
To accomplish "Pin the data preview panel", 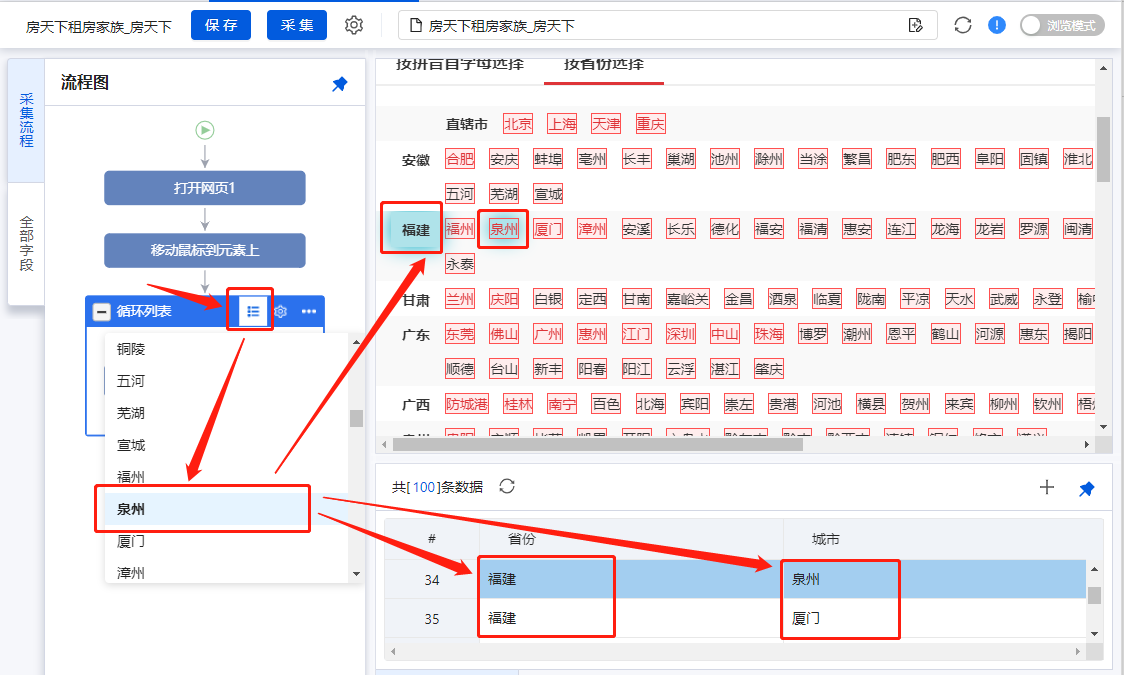I will click(1087, 489).
